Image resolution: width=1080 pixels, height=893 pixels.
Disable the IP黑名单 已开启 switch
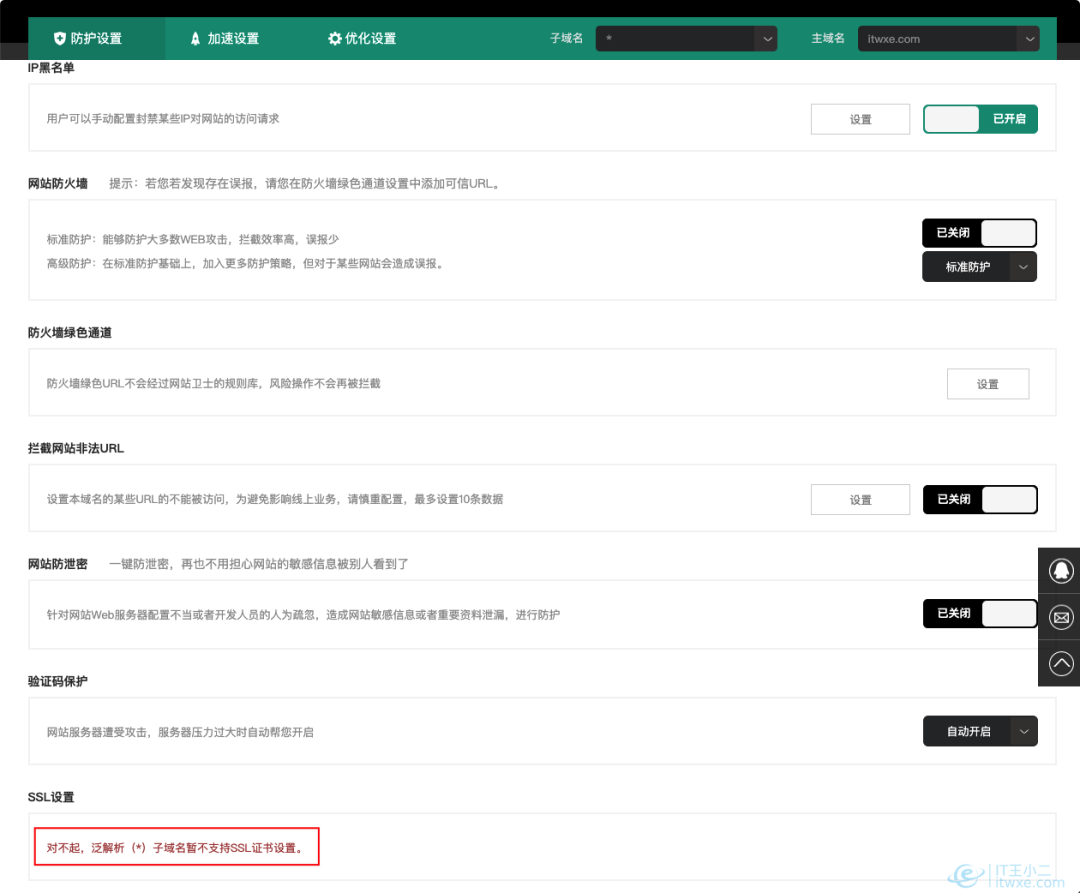pos(980,119)
